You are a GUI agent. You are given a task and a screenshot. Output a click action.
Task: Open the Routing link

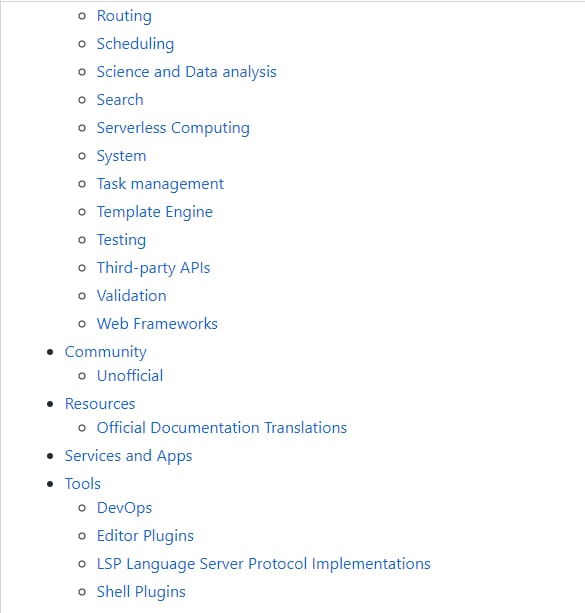click(x=124, y=16)
